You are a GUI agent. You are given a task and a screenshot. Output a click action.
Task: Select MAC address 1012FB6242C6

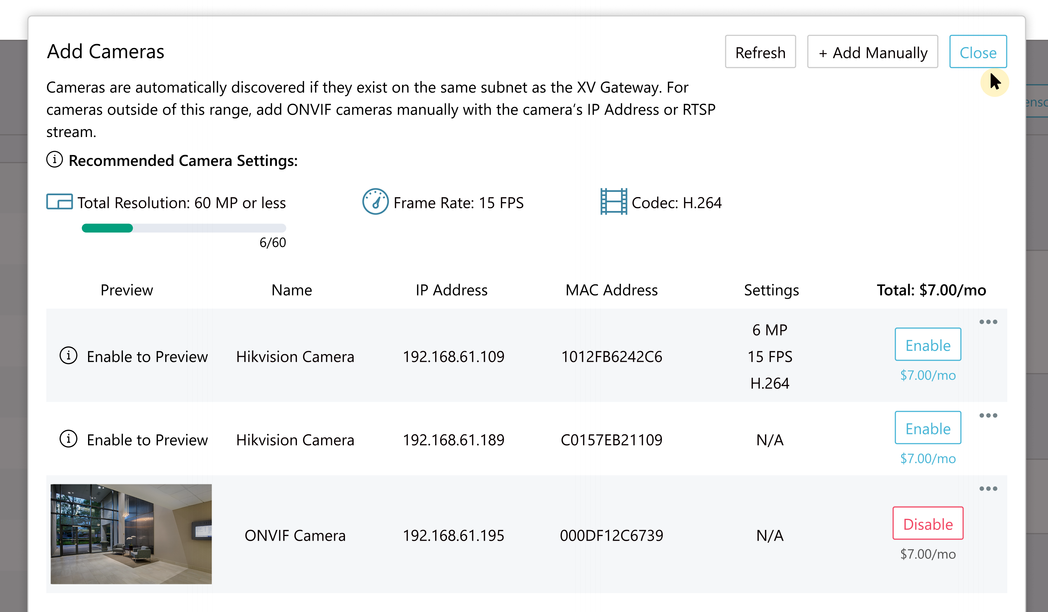612,357
